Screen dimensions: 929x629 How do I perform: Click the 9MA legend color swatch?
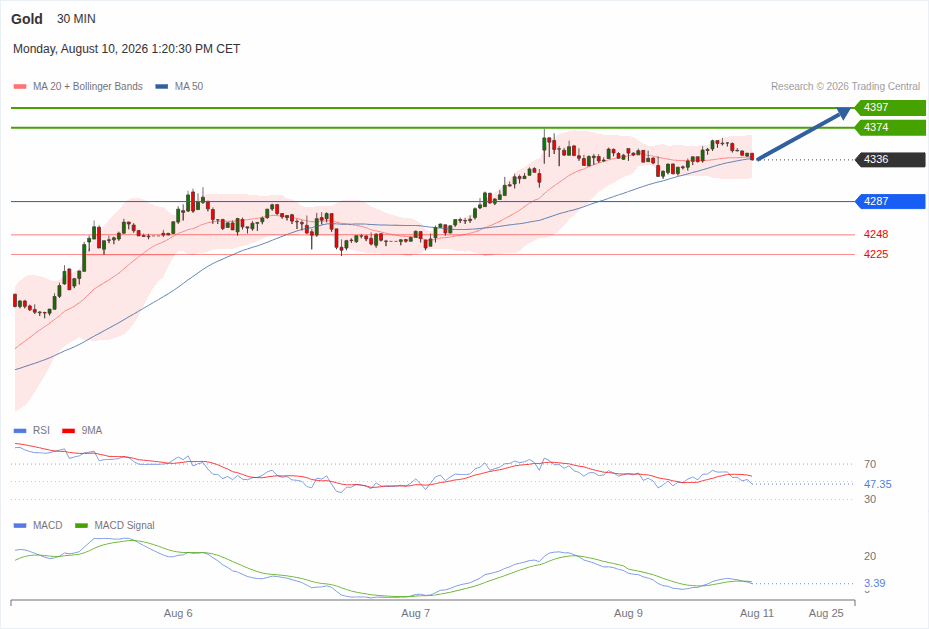69,431
